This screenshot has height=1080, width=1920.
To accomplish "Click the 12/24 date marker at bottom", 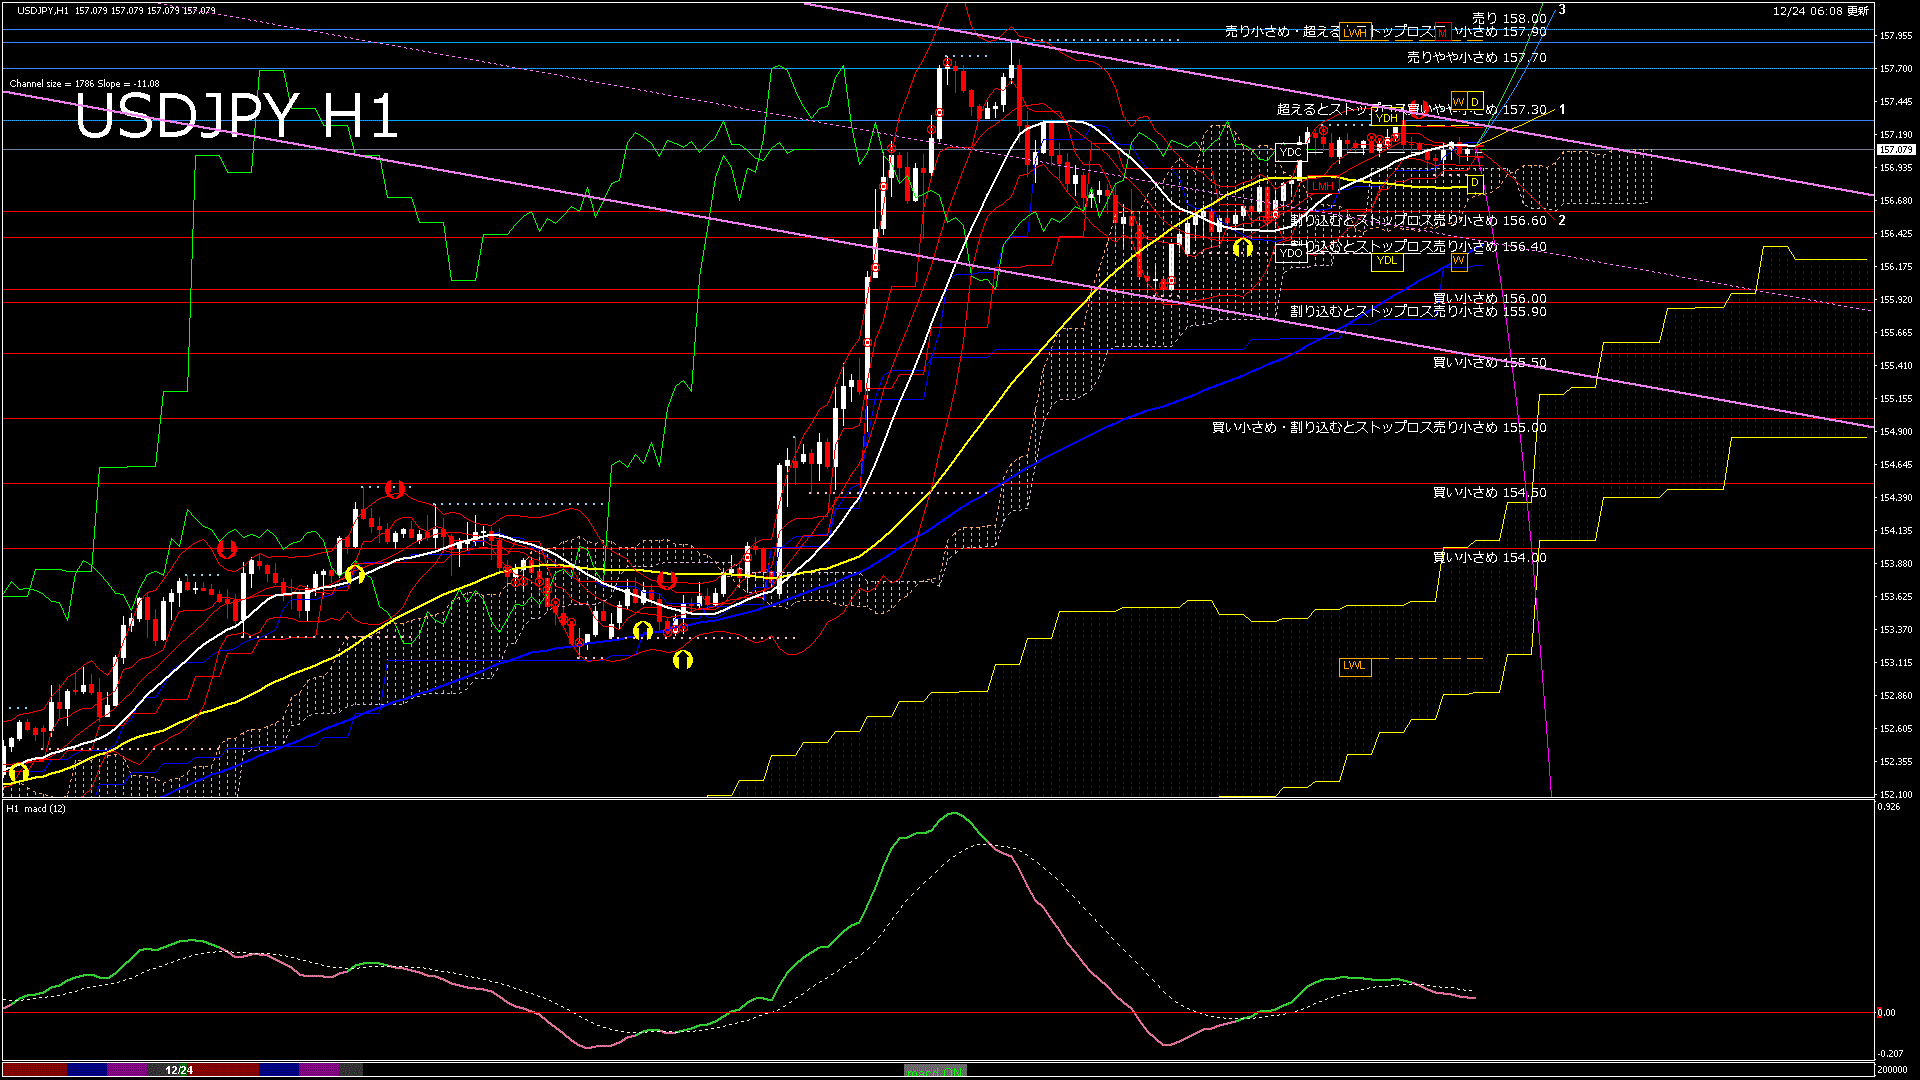I will (x=179, y=1070).
